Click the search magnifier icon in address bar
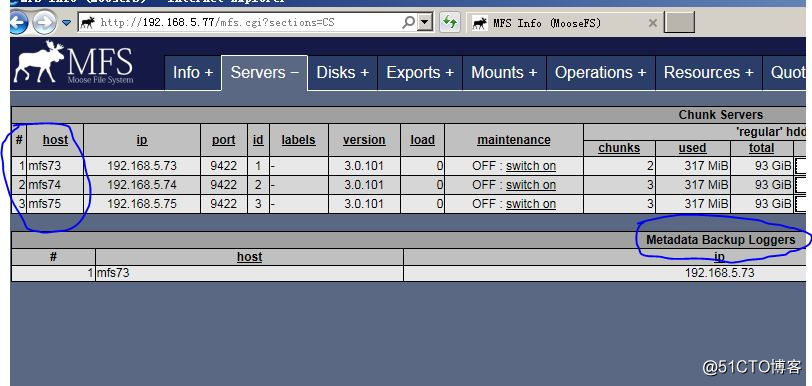 coord(409,22)
